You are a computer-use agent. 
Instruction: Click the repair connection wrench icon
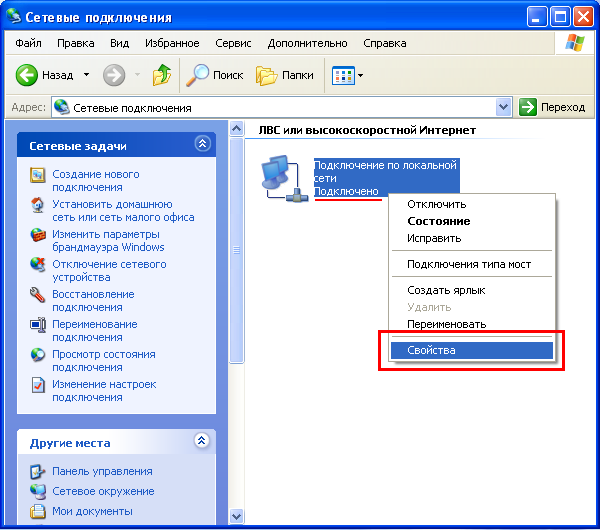pyautogui.click(x=38, y=295)
